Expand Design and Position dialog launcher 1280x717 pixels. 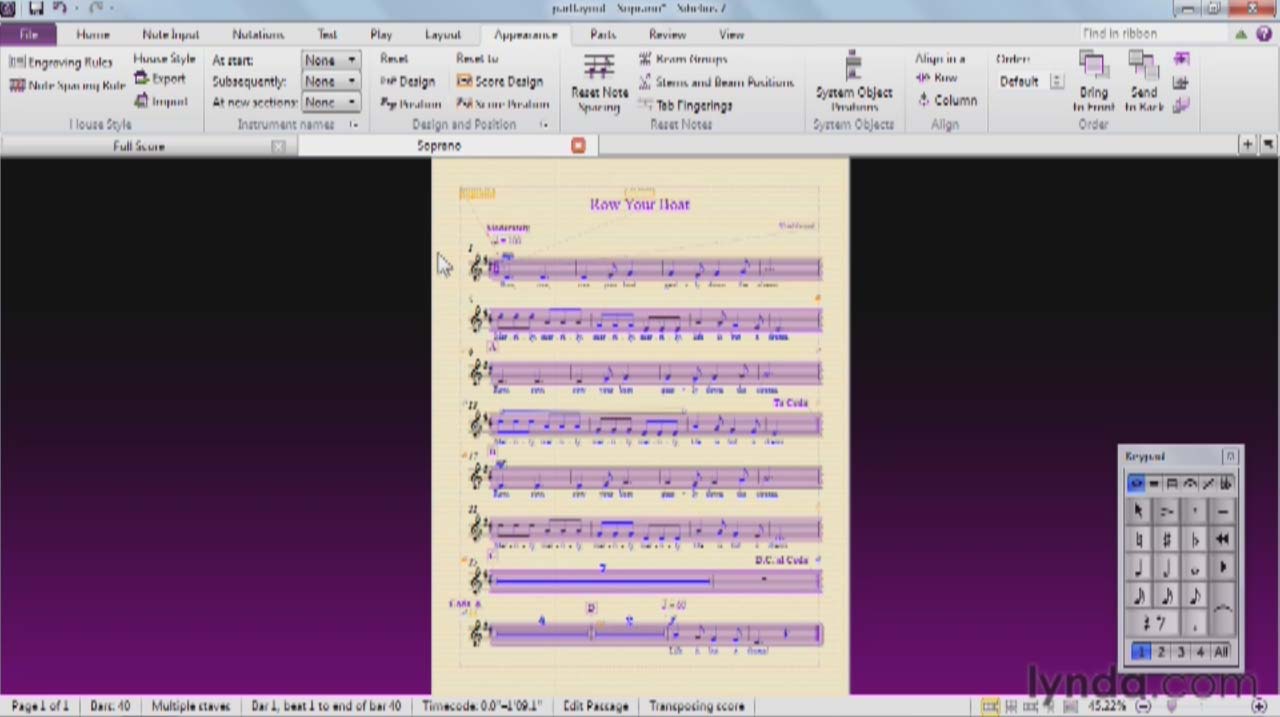[x=544, y=125]
